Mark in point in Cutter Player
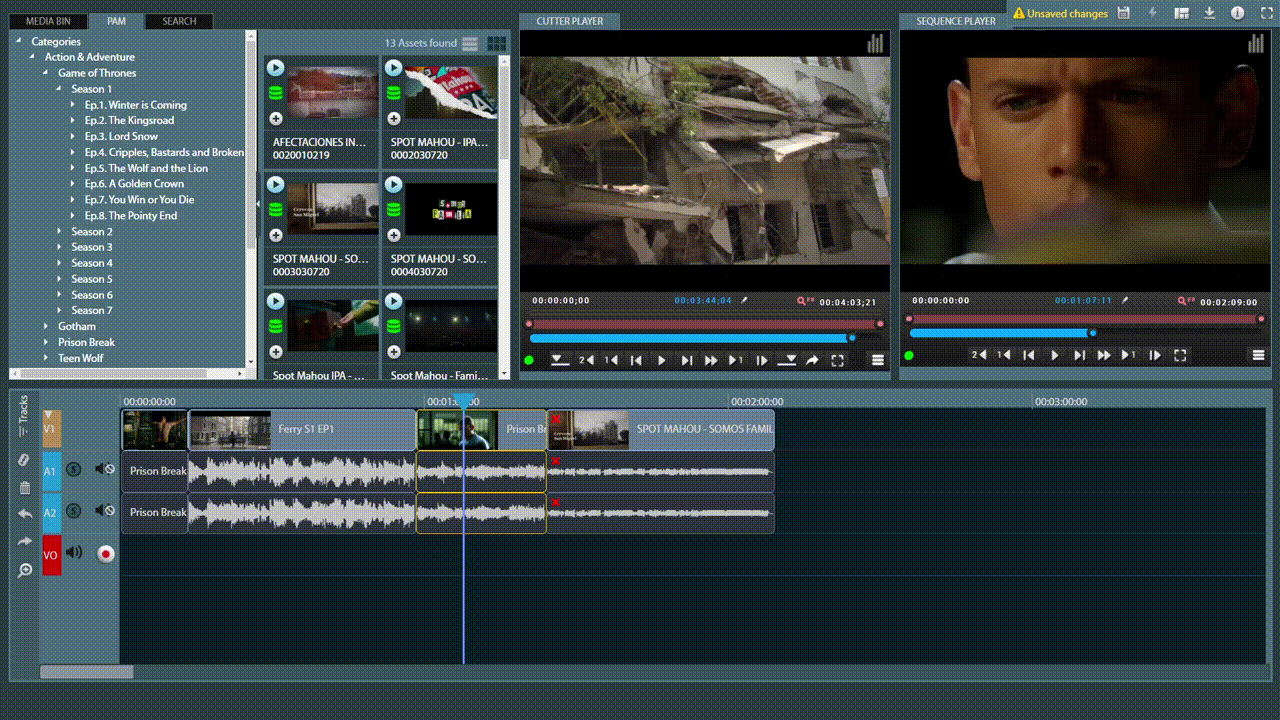The width and height of the screenshot is (1280, 720). [x=560, y=360]
